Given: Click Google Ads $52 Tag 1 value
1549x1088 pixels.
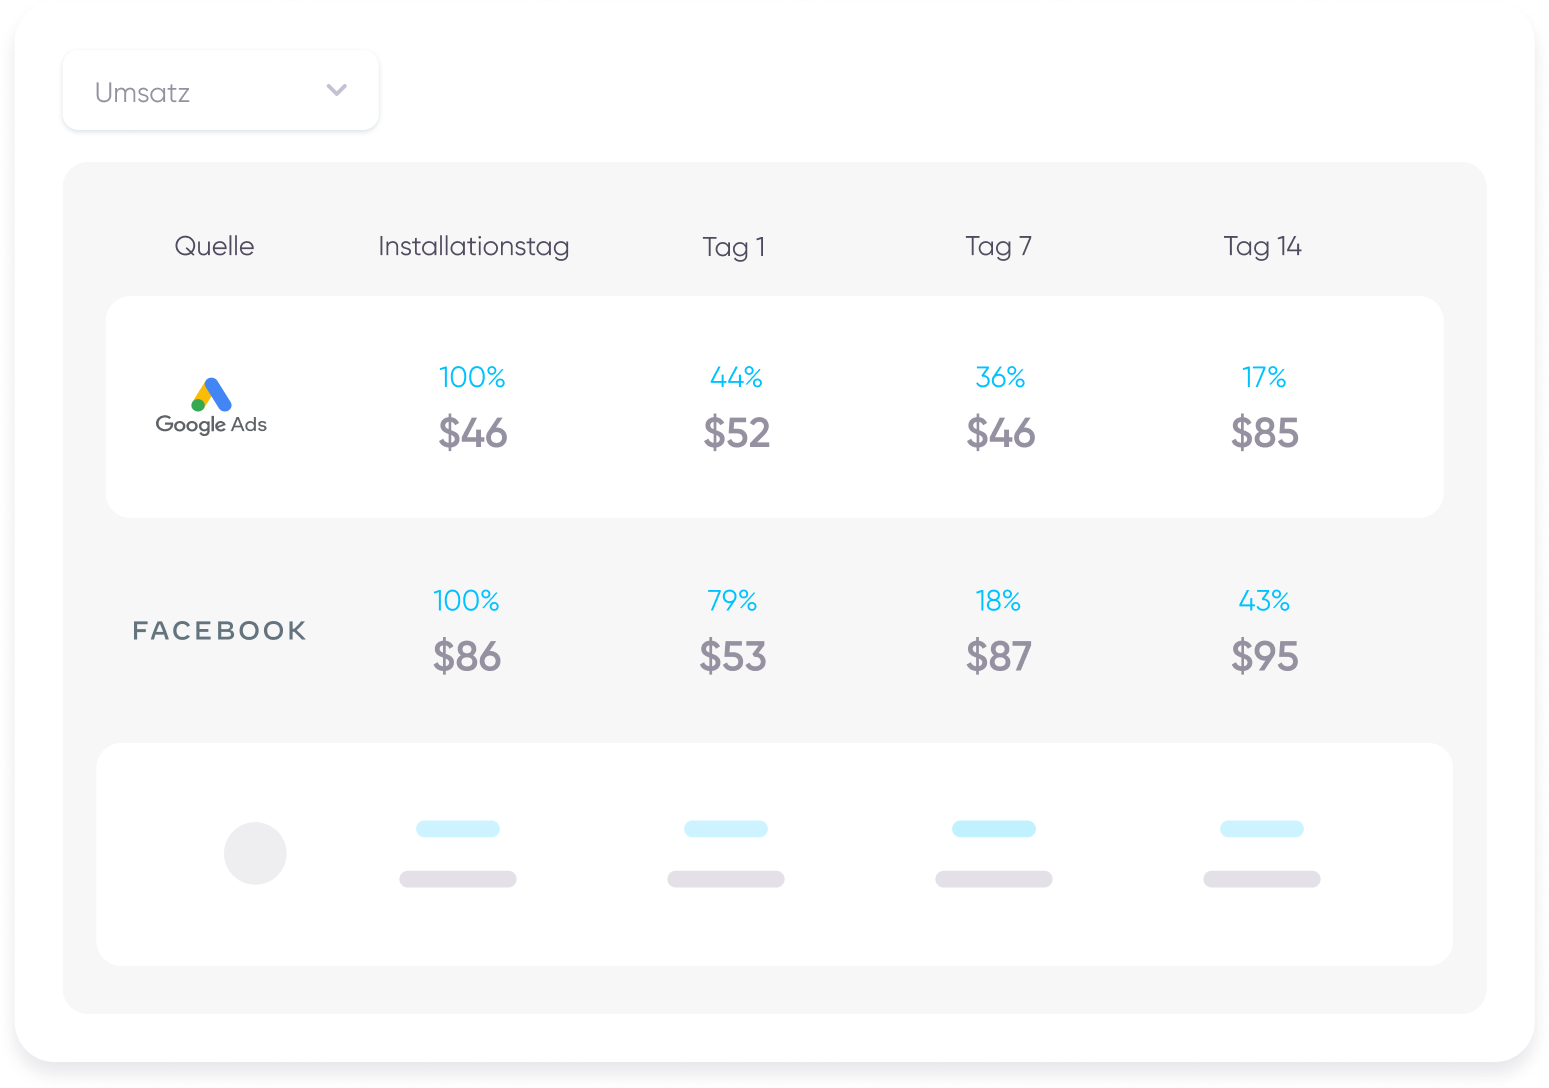Looking at the screenshot, I should click(x=736, y=433).
